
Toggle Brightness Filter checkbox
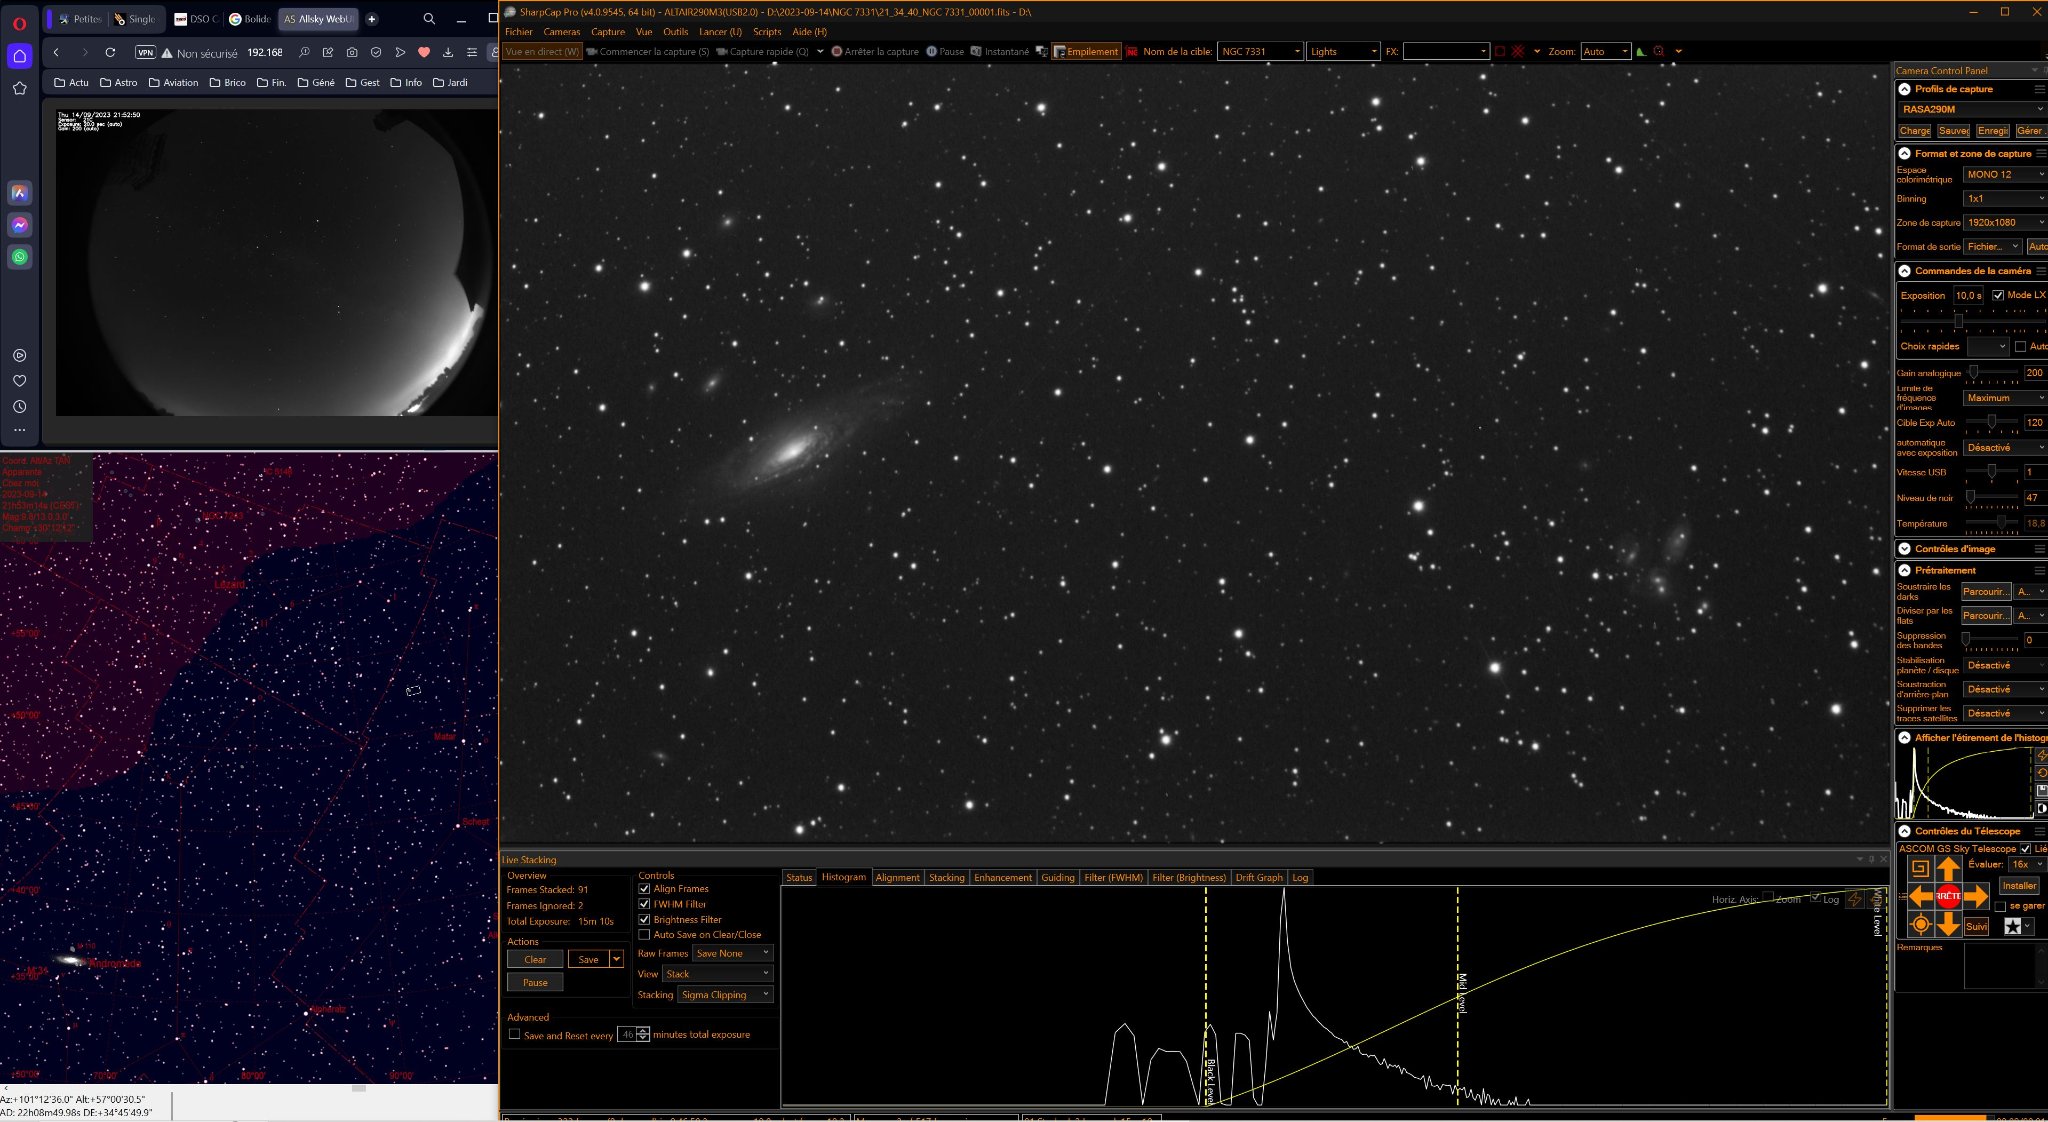point(644,920)
